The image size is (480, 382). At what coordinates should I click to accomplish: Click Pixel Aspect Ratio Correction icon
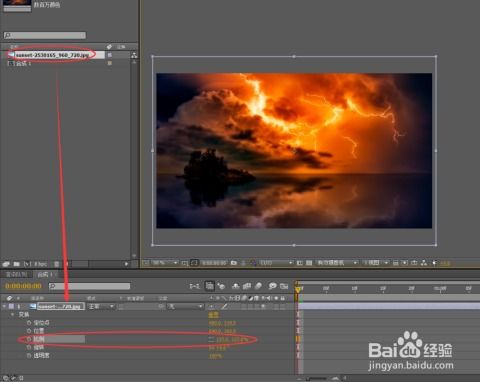point(395,263)
